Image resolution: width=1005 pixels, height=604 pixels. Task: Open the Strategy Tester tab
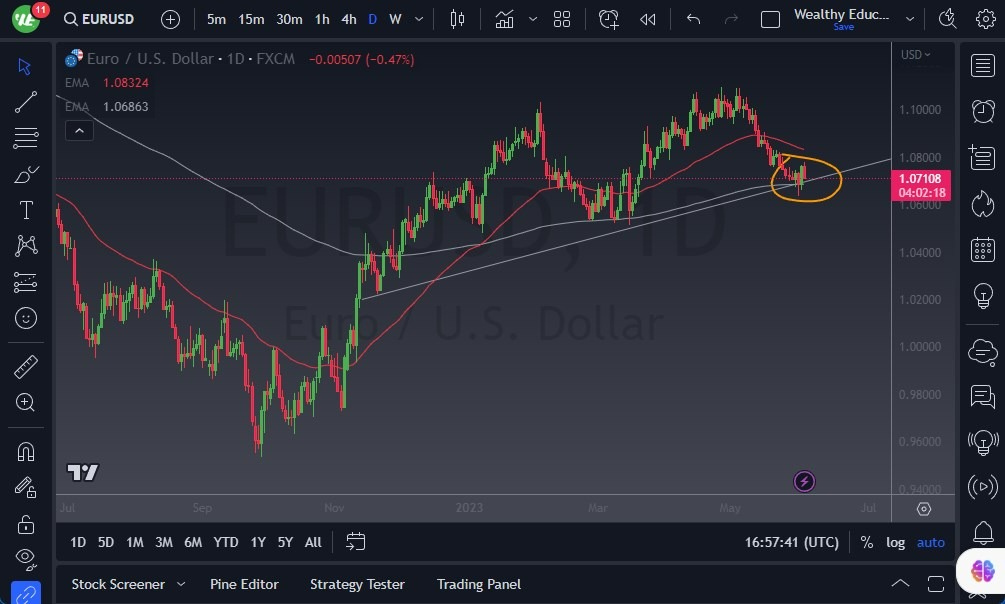click(x=357, y=584)
